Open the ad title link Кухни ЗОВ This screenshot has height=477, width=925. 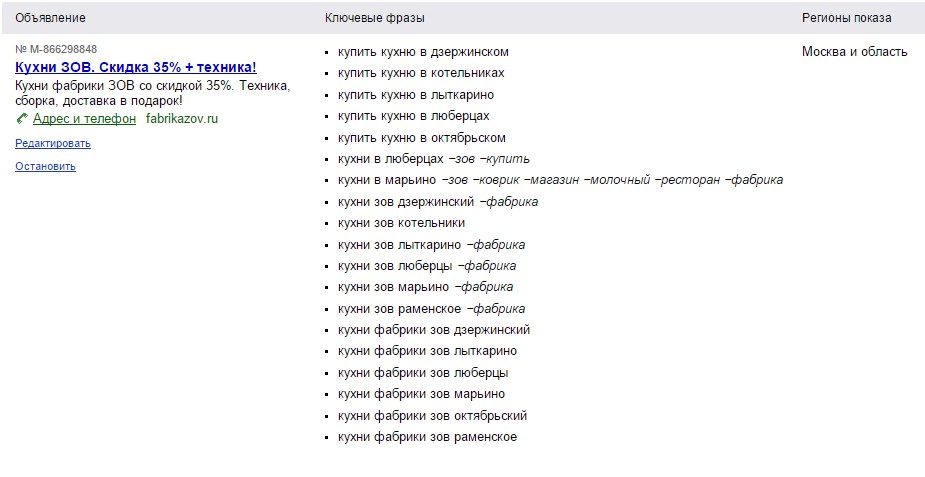coord(136,67)
